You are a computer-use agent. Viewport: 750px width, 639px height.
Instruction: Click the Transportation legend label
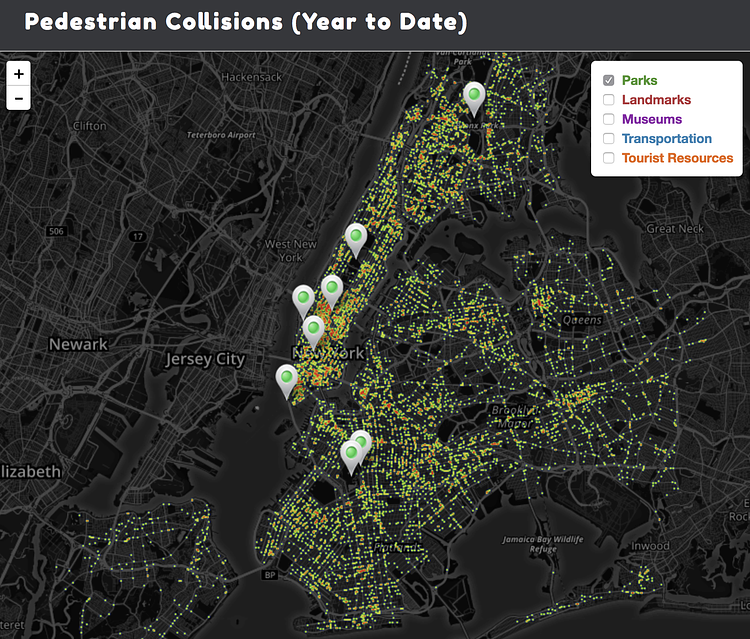[667, 139]
